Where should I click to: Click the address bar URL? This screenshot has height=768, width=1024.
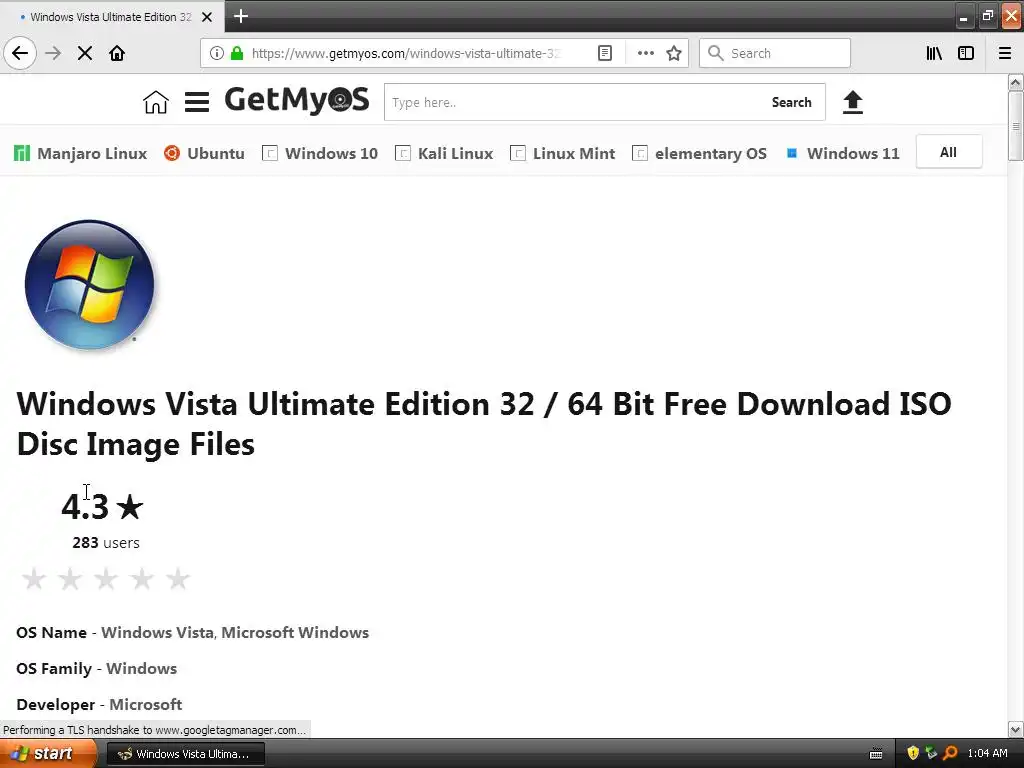(x=406, y=53)
